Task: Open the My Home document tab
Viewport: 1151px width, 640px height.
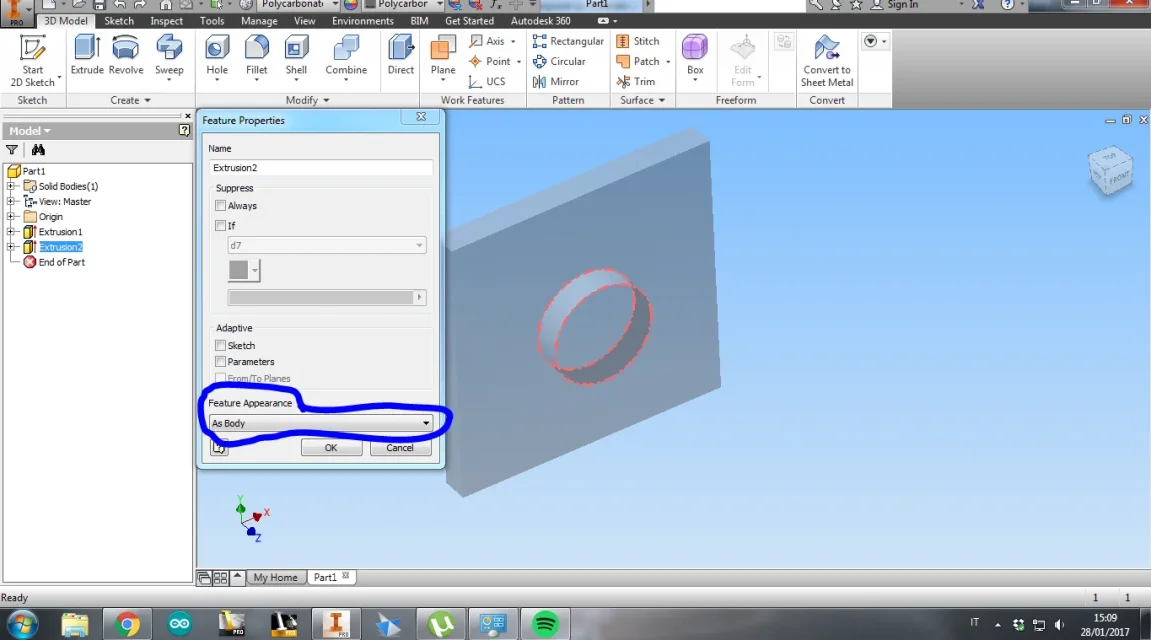Action: (275, 578)
